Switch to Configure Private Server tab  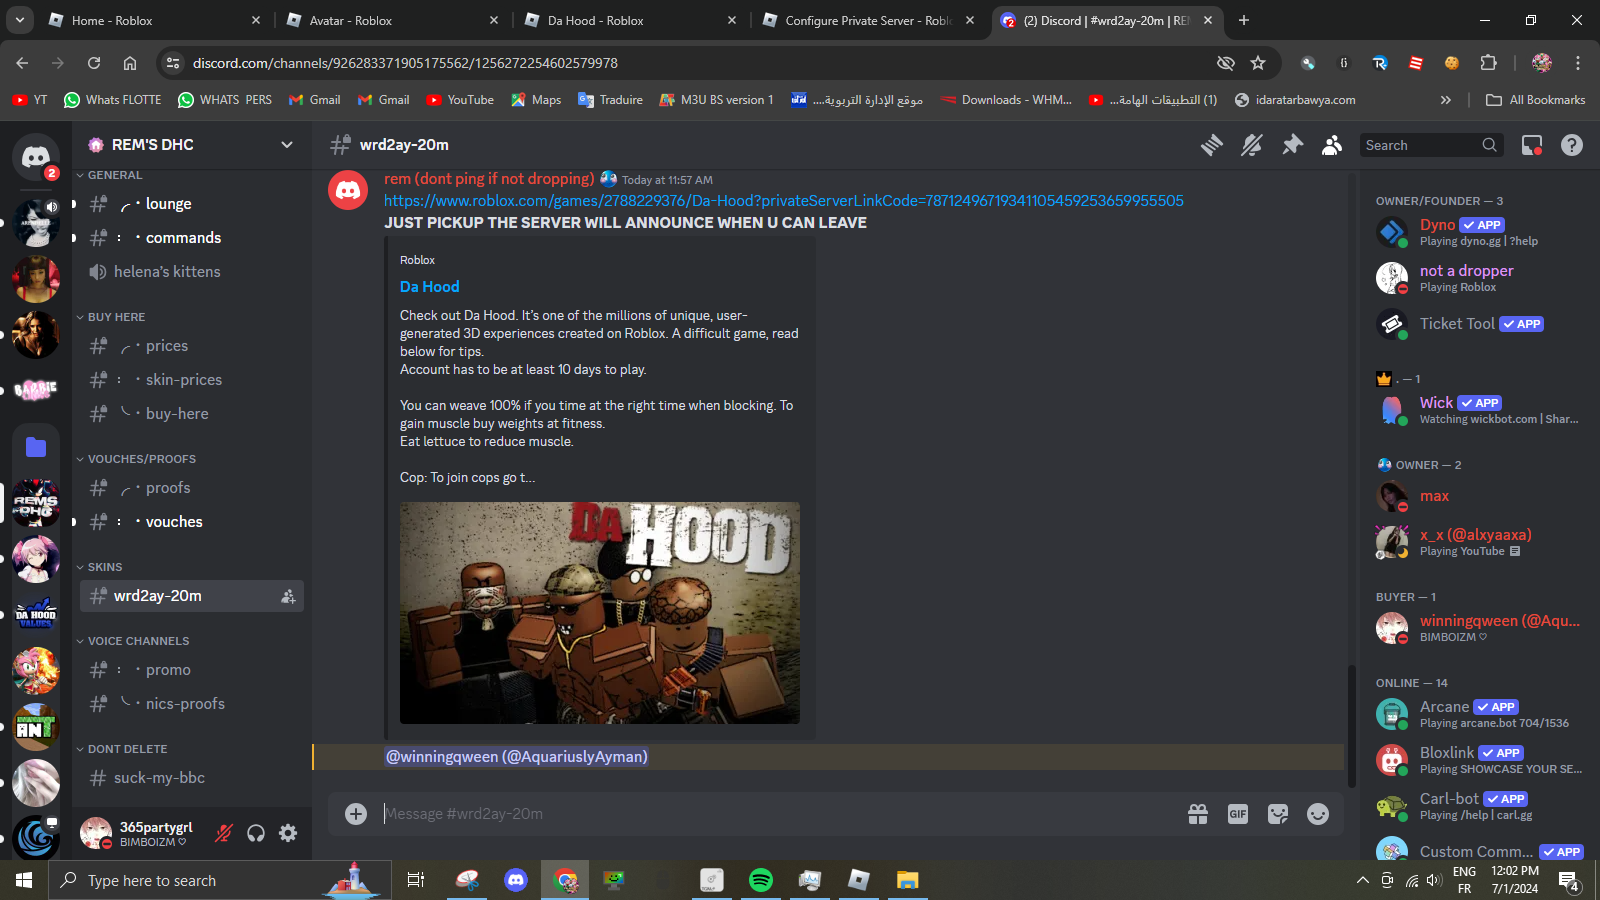click(x=869, y=20)
